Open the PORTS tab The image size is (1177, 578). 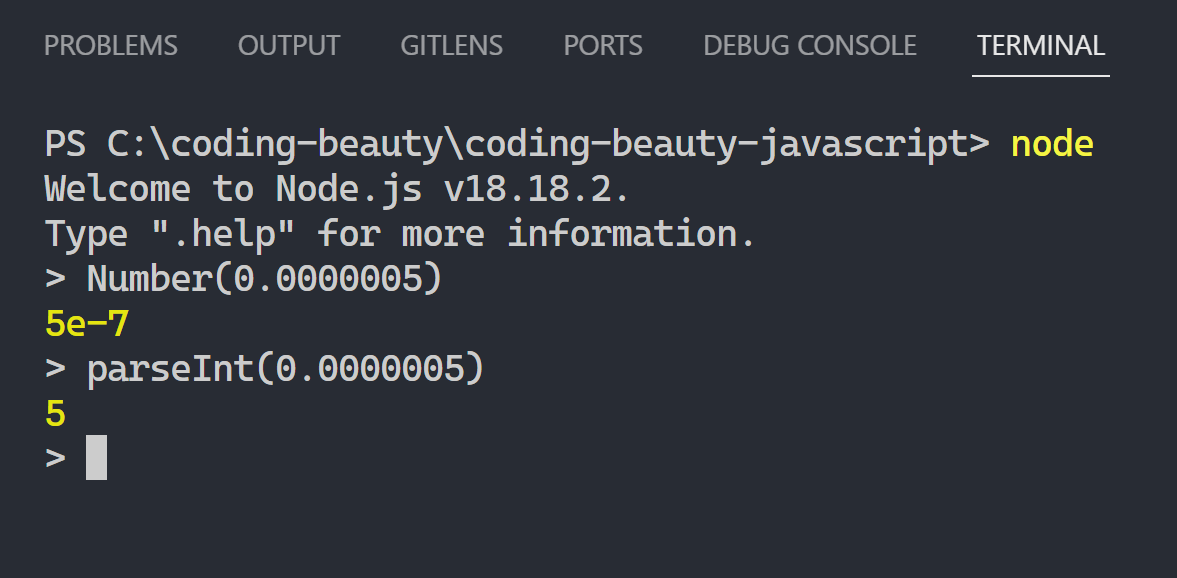(x=603, y=46)
